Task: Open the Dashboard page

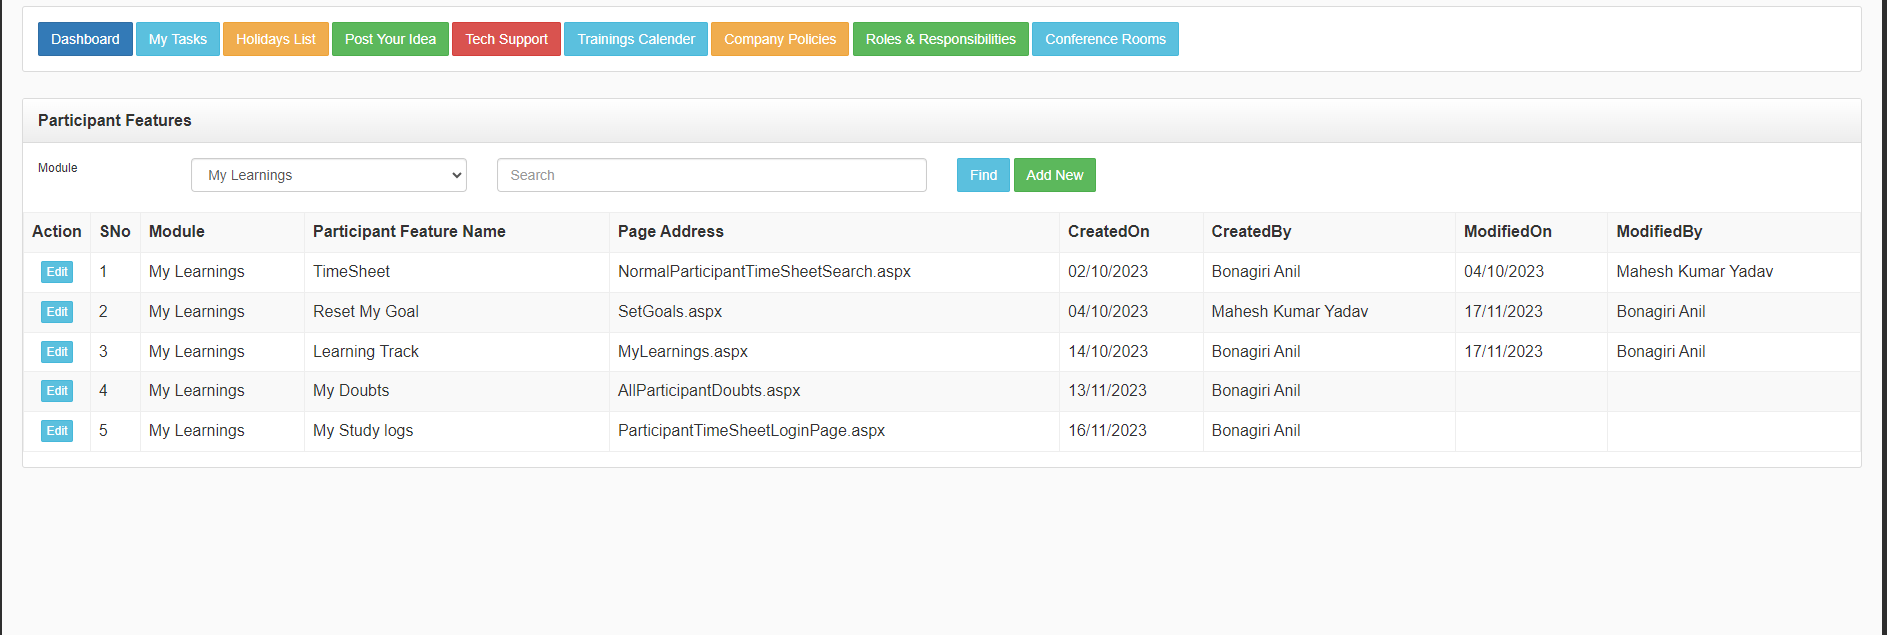Action: 85,39
